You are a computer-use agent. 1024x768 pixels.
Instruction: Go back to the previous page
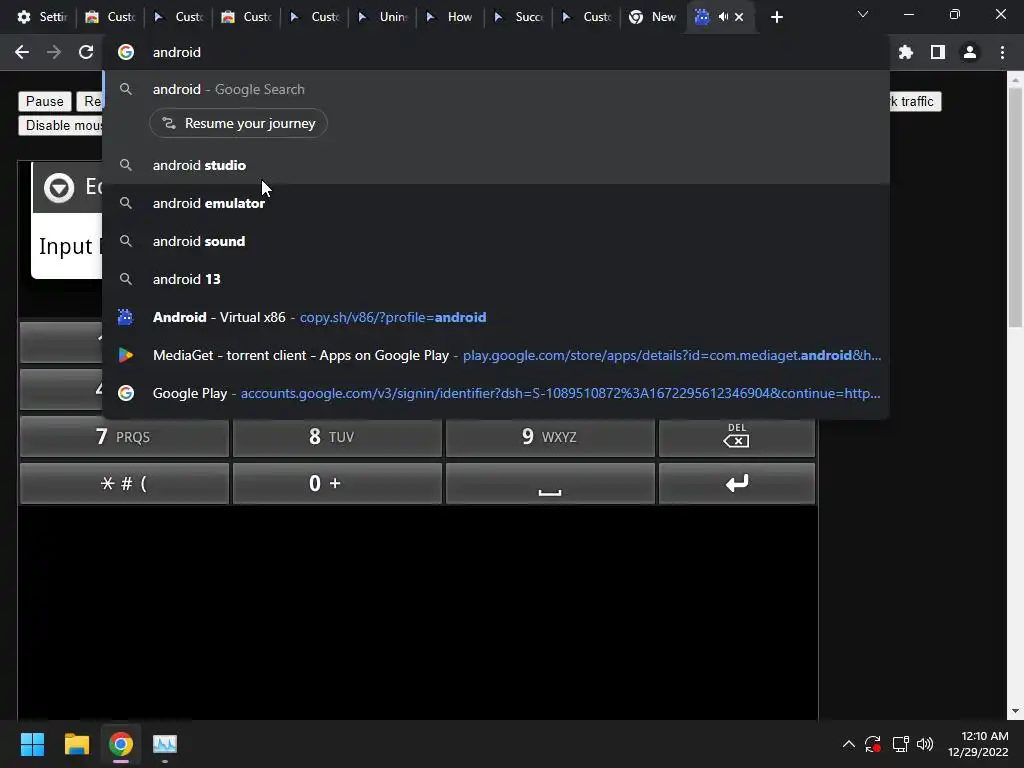(x=22, y=52)
